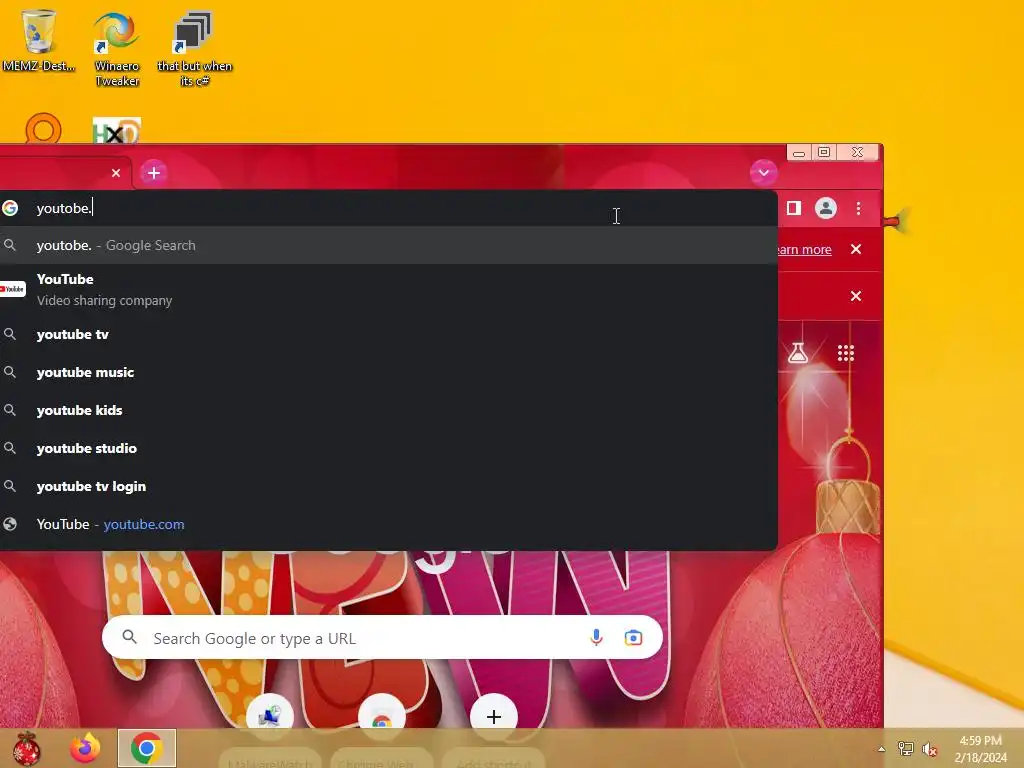Select Chrome in the taskbar
The height and width of the screenshot is (768, 1024).
point(147,748)
